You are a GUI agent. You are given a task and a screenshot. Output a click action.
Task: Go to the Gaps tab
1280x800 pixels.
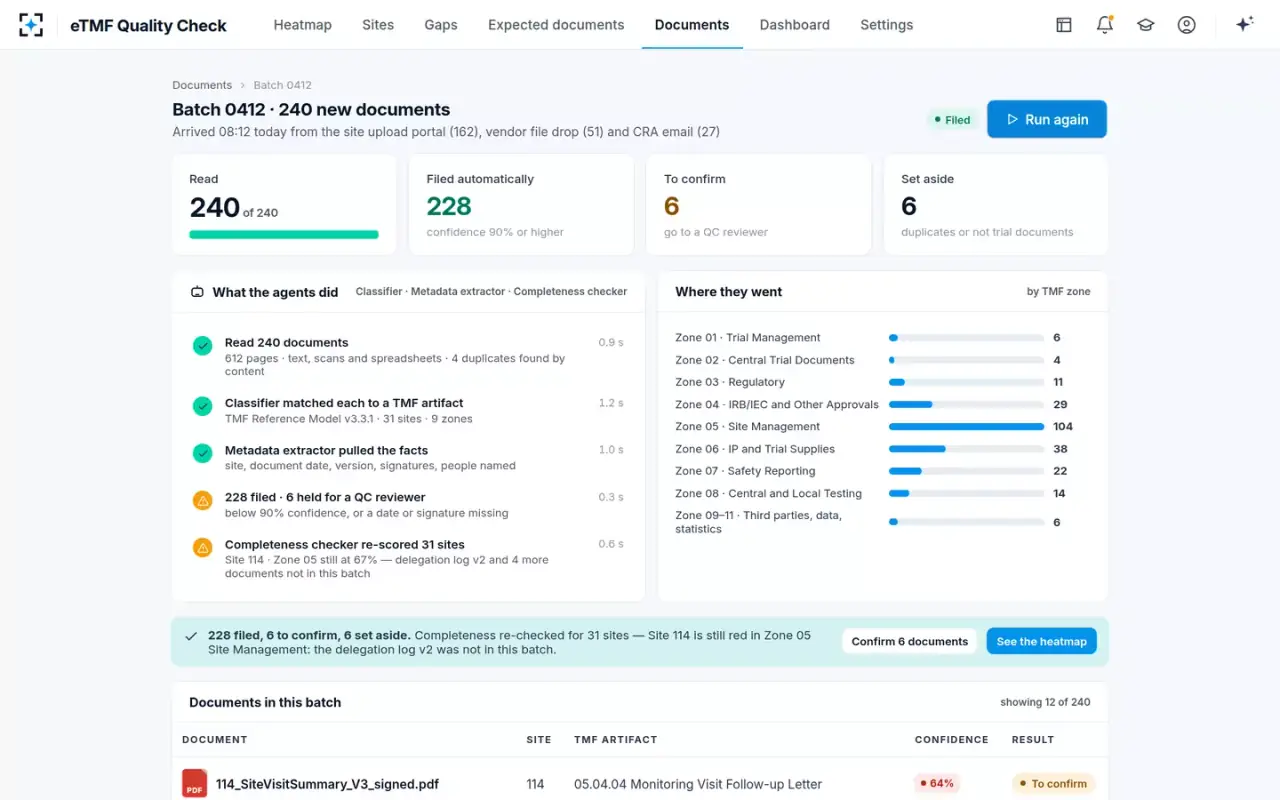[441, 25]
